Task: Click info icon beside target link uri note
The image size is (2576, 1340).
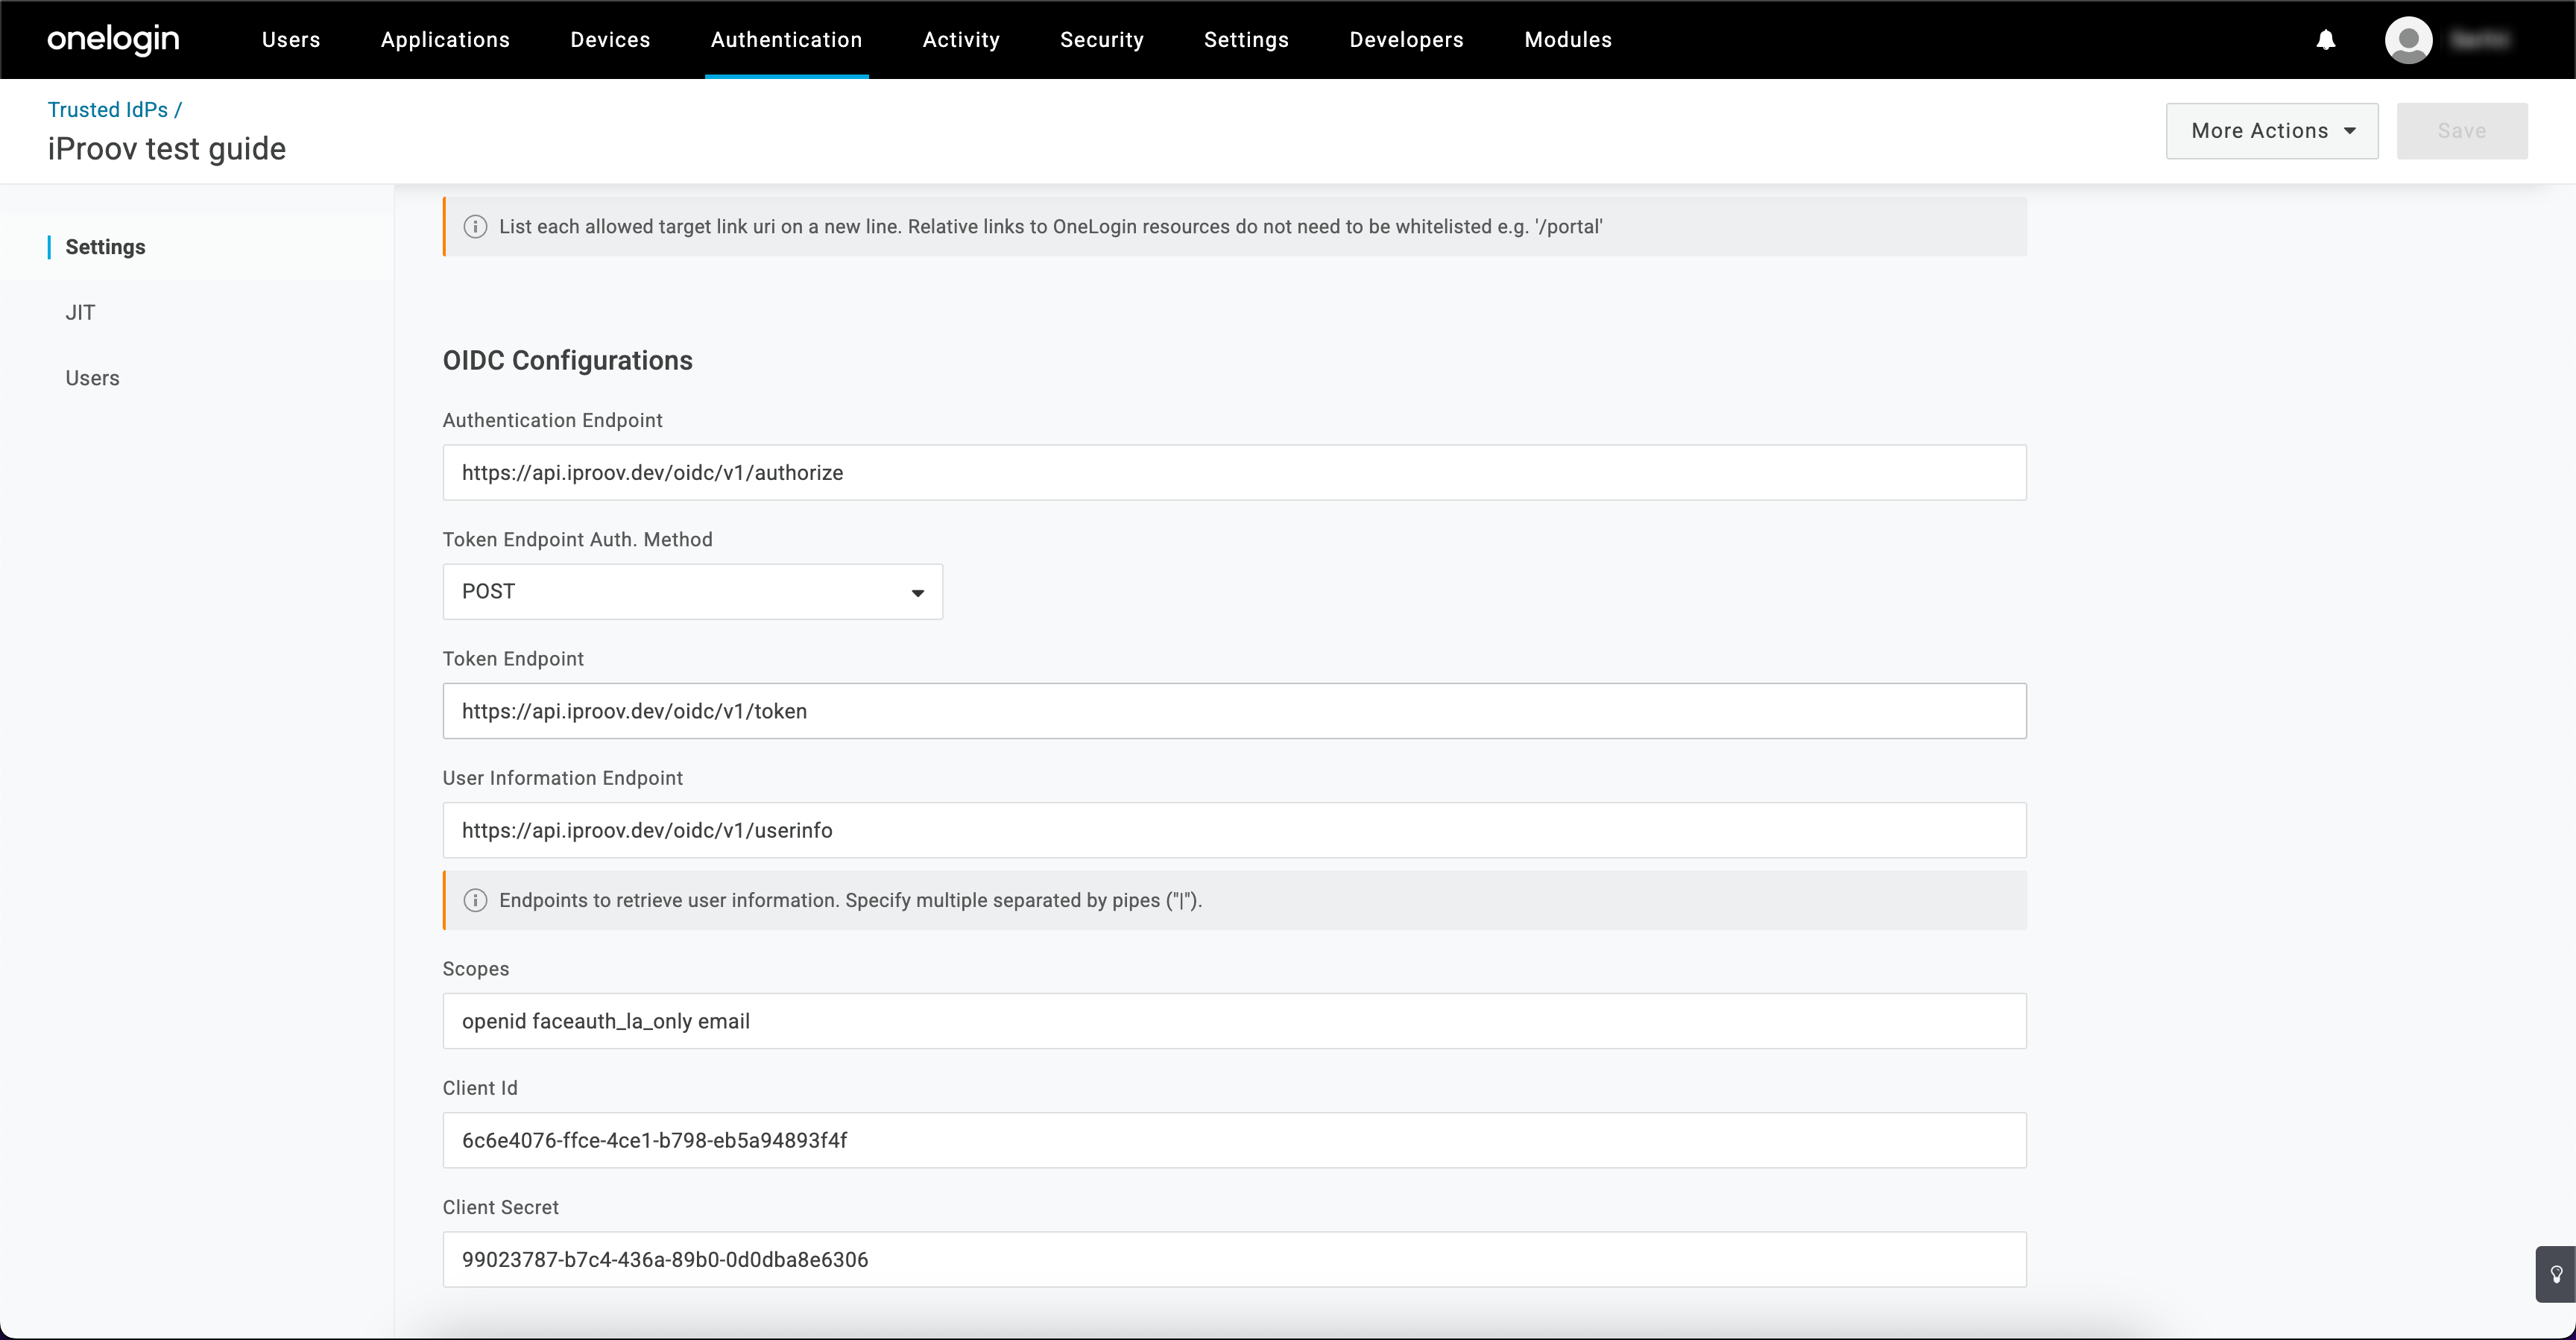Action: coord(475,227)
